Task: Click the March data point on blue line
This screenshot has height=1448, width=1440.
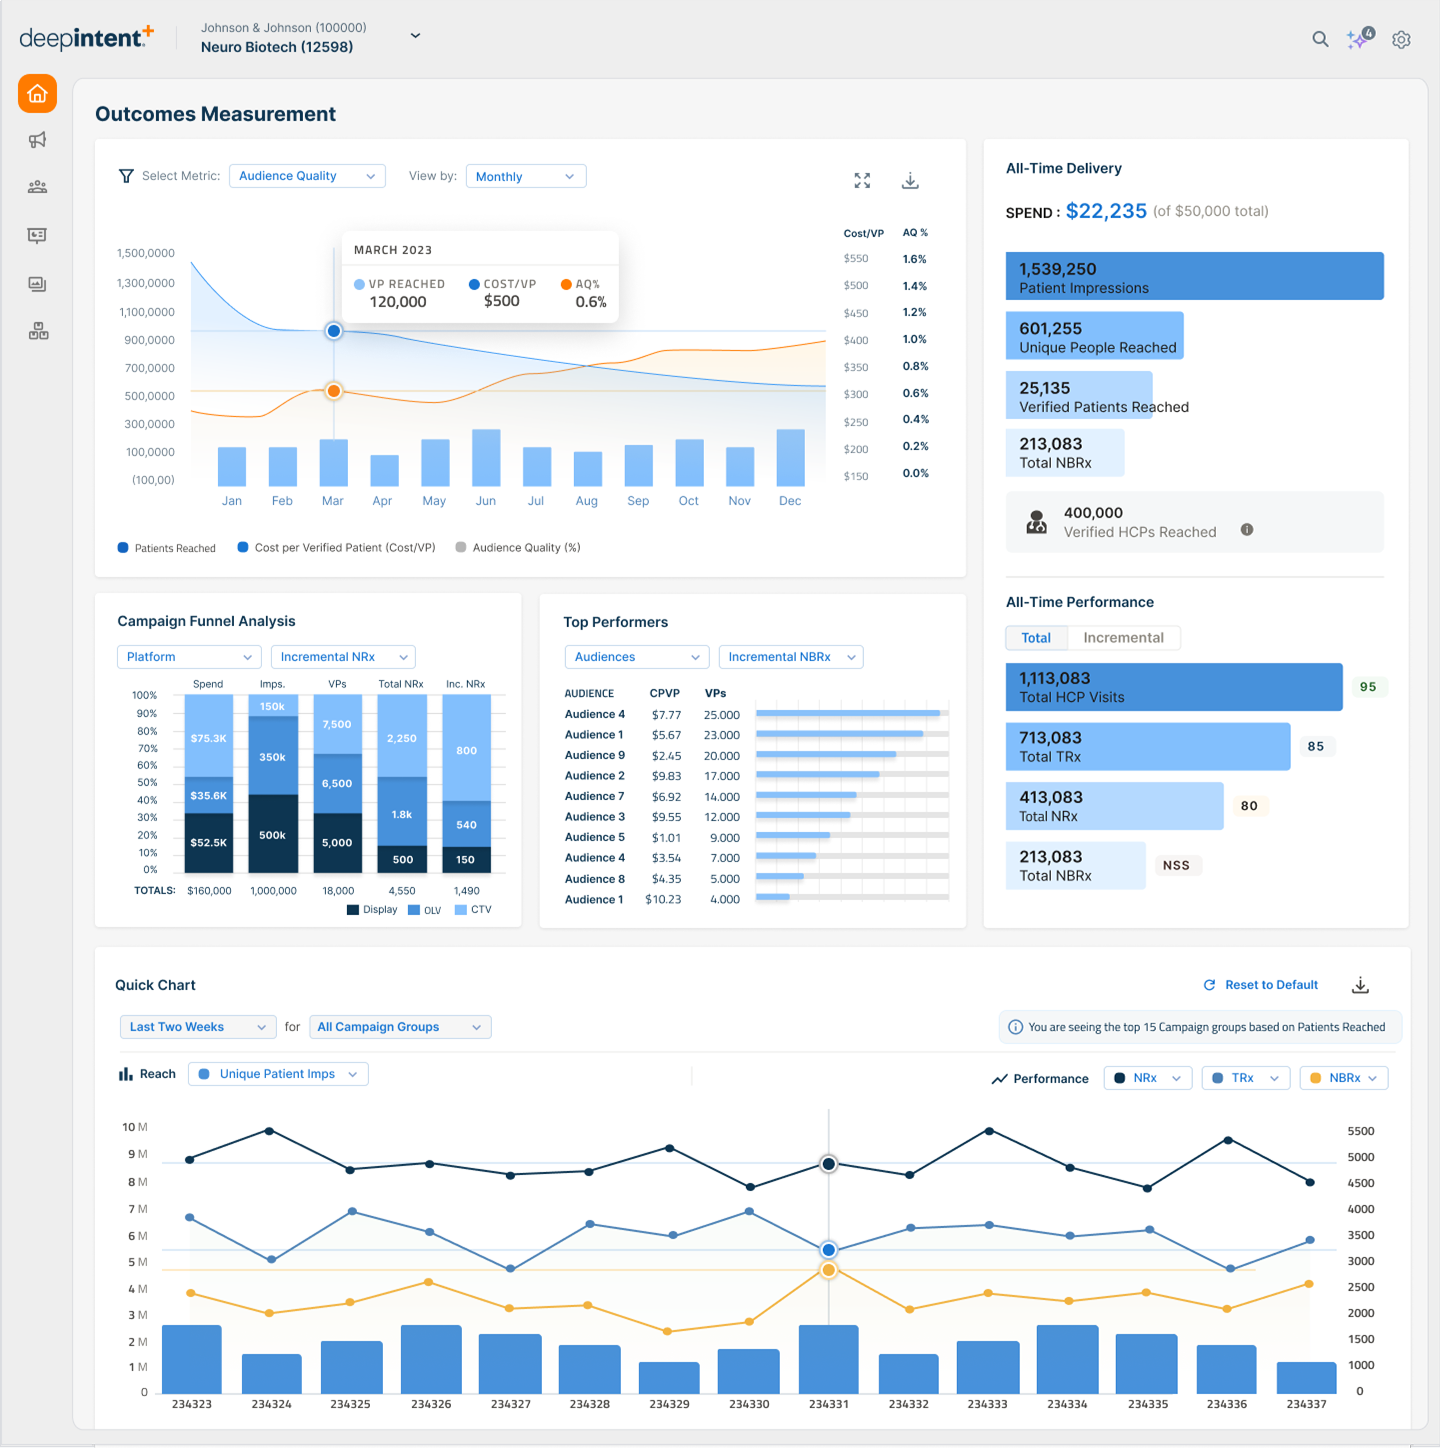Action: click(334, 331)
